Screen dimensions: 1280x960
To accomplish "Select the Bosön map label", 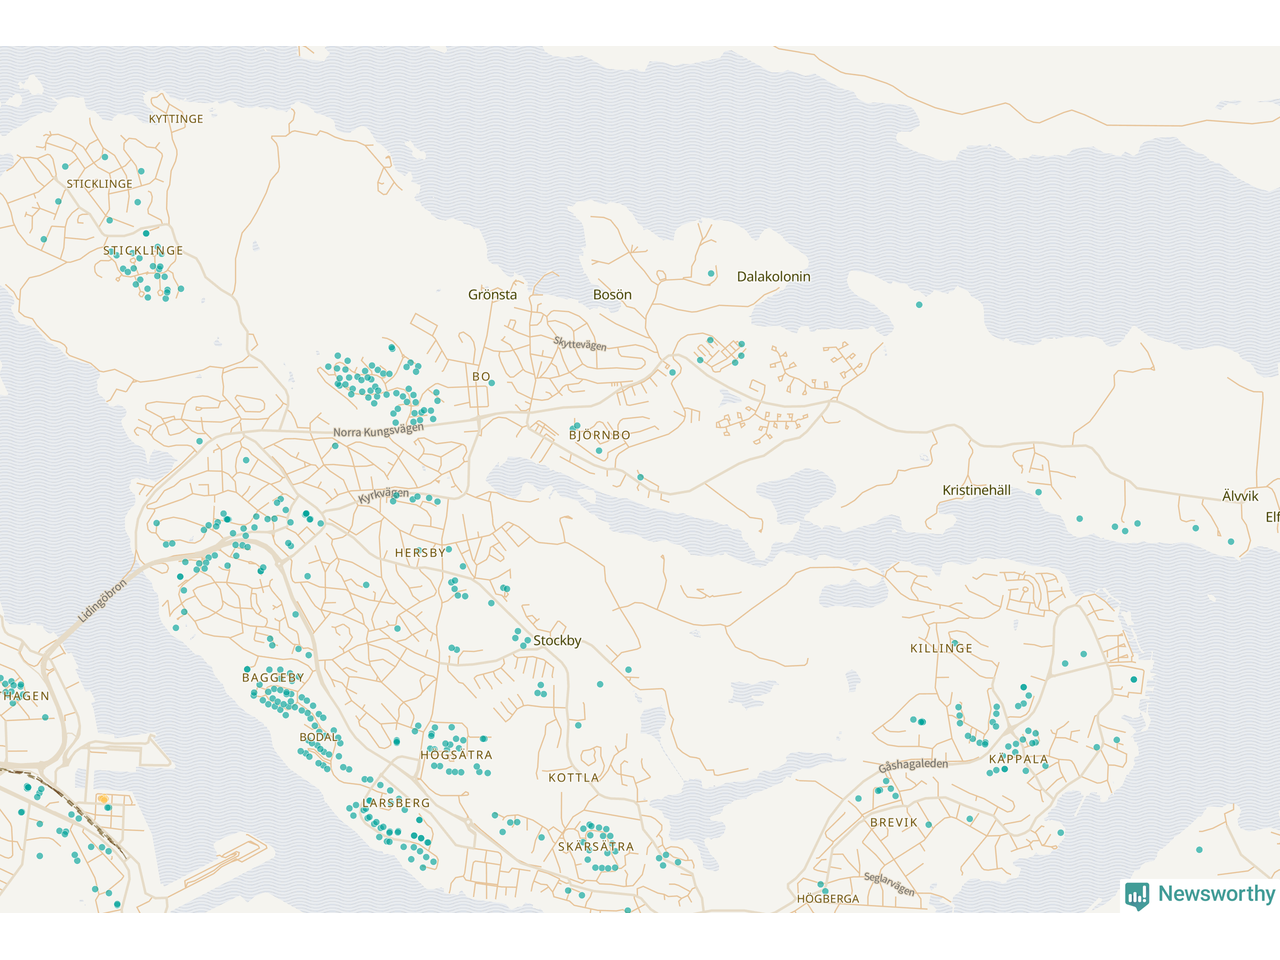I will pos(612,295).
